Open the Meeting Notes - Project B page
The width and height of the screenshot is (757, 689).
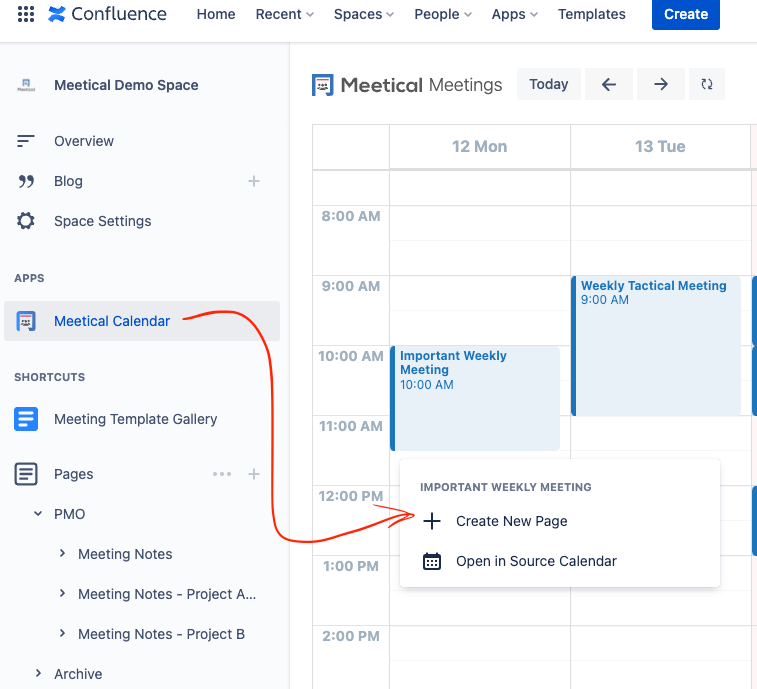[x=161, y=634]
